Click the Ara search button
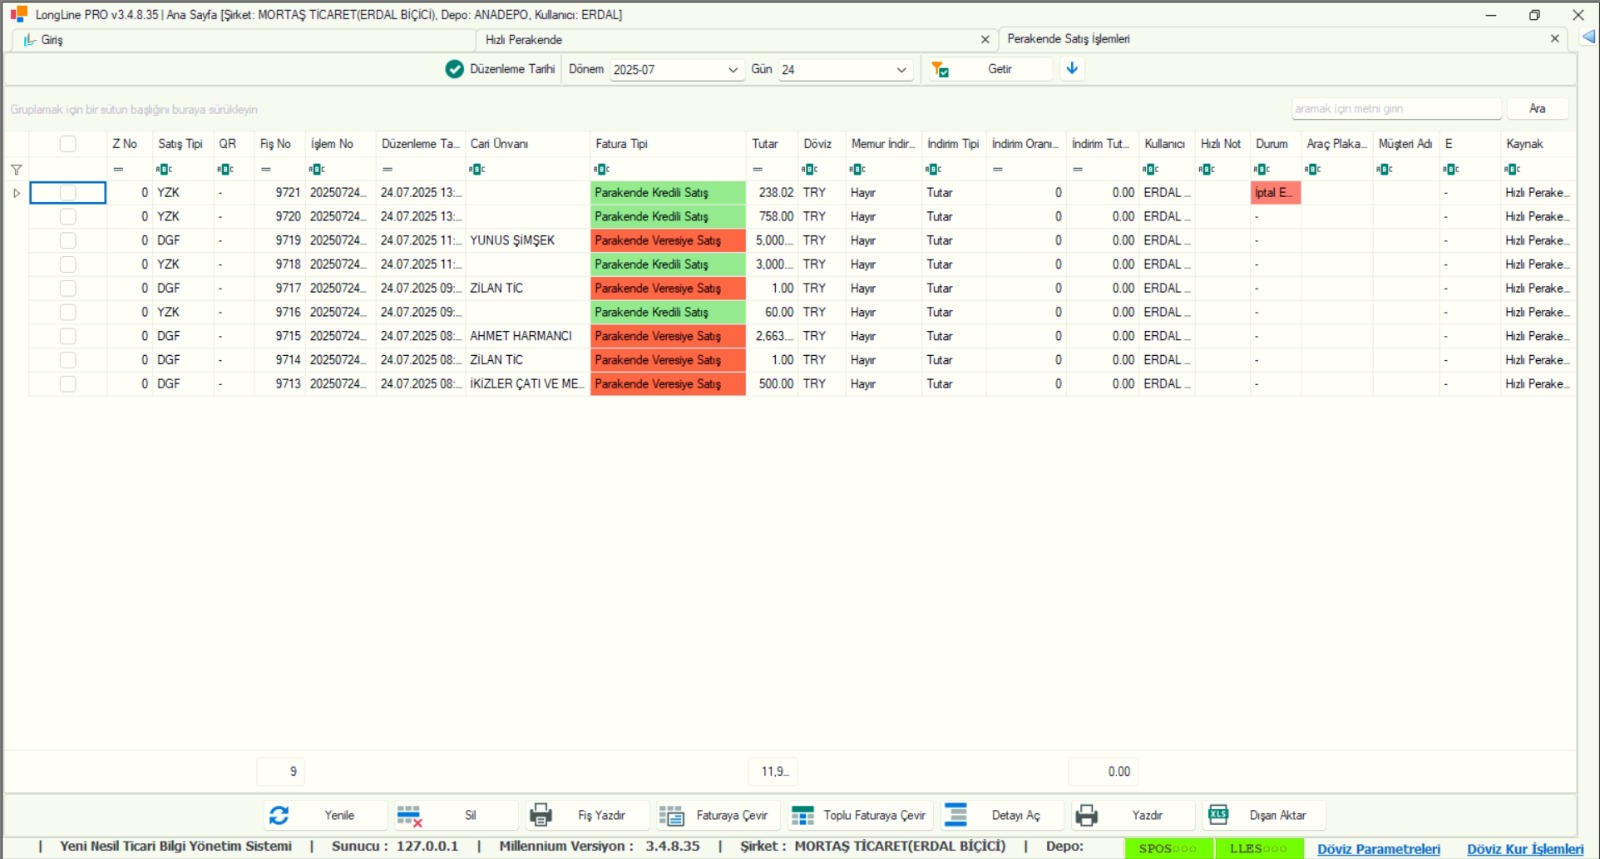 (x=1537, y=108)
